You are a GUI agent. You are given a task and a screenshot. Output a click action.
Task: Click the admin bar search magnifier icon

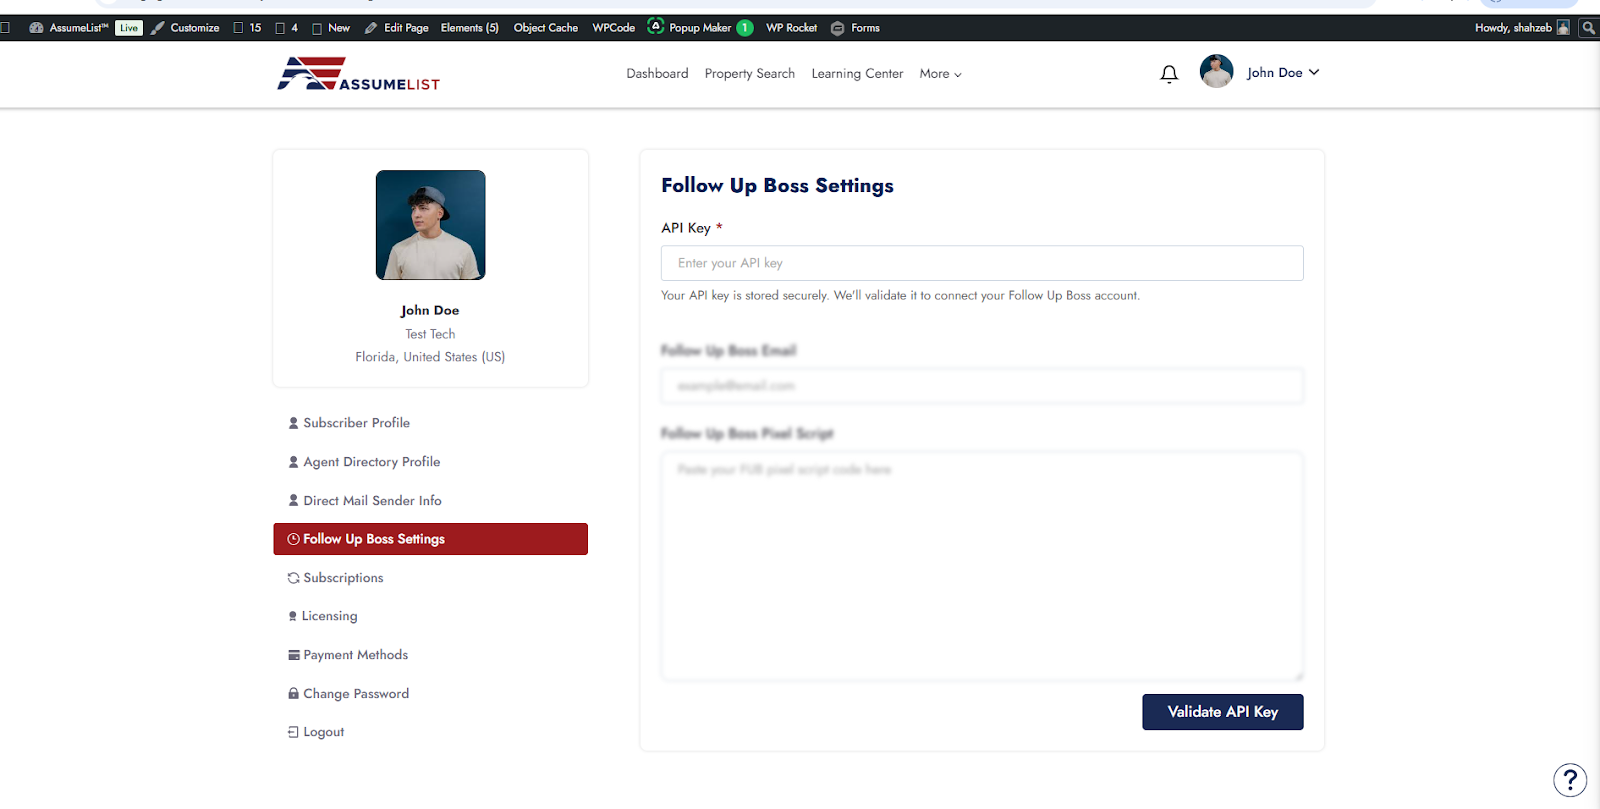pos(1588,28)
